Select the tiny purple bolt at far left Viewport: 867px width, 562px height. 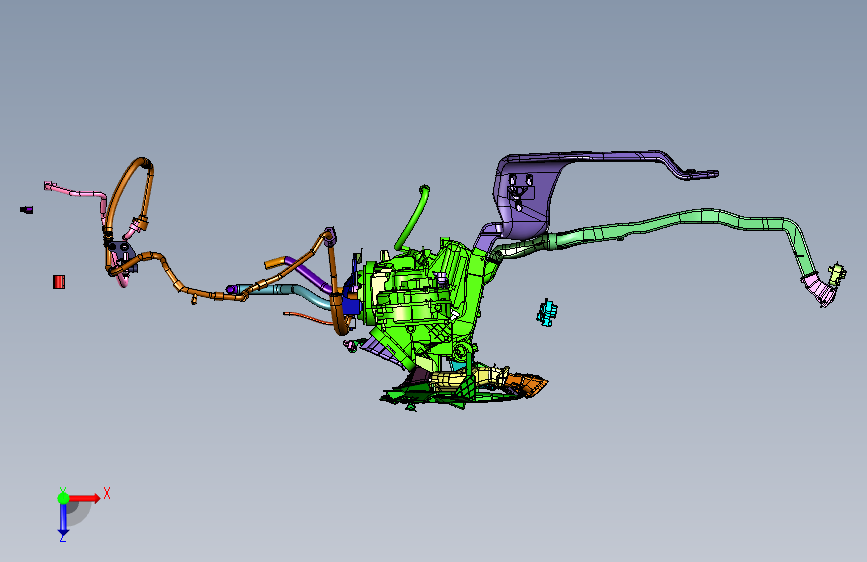tap(27, 210)
